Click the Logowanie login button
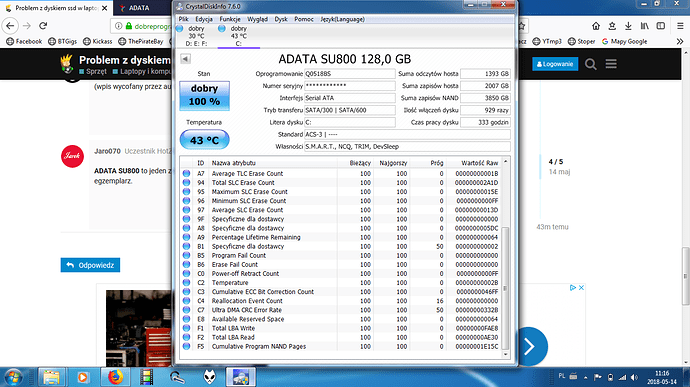690x387 pixels. point(555,64)
